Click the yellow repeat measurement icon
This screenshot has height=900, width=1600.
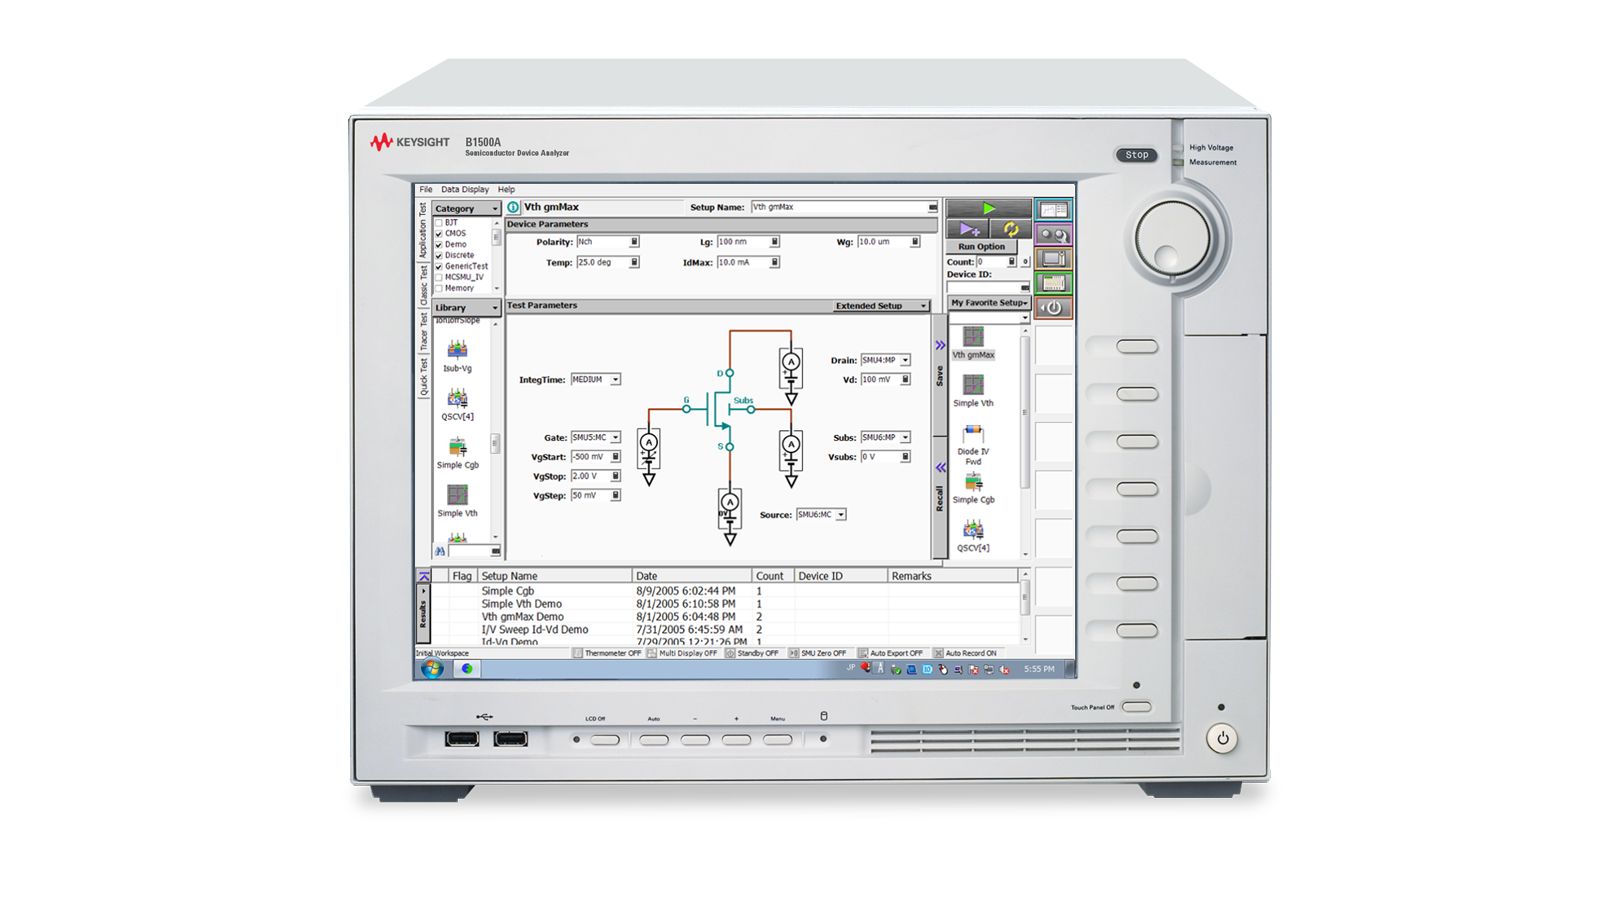coord(1010,229)
